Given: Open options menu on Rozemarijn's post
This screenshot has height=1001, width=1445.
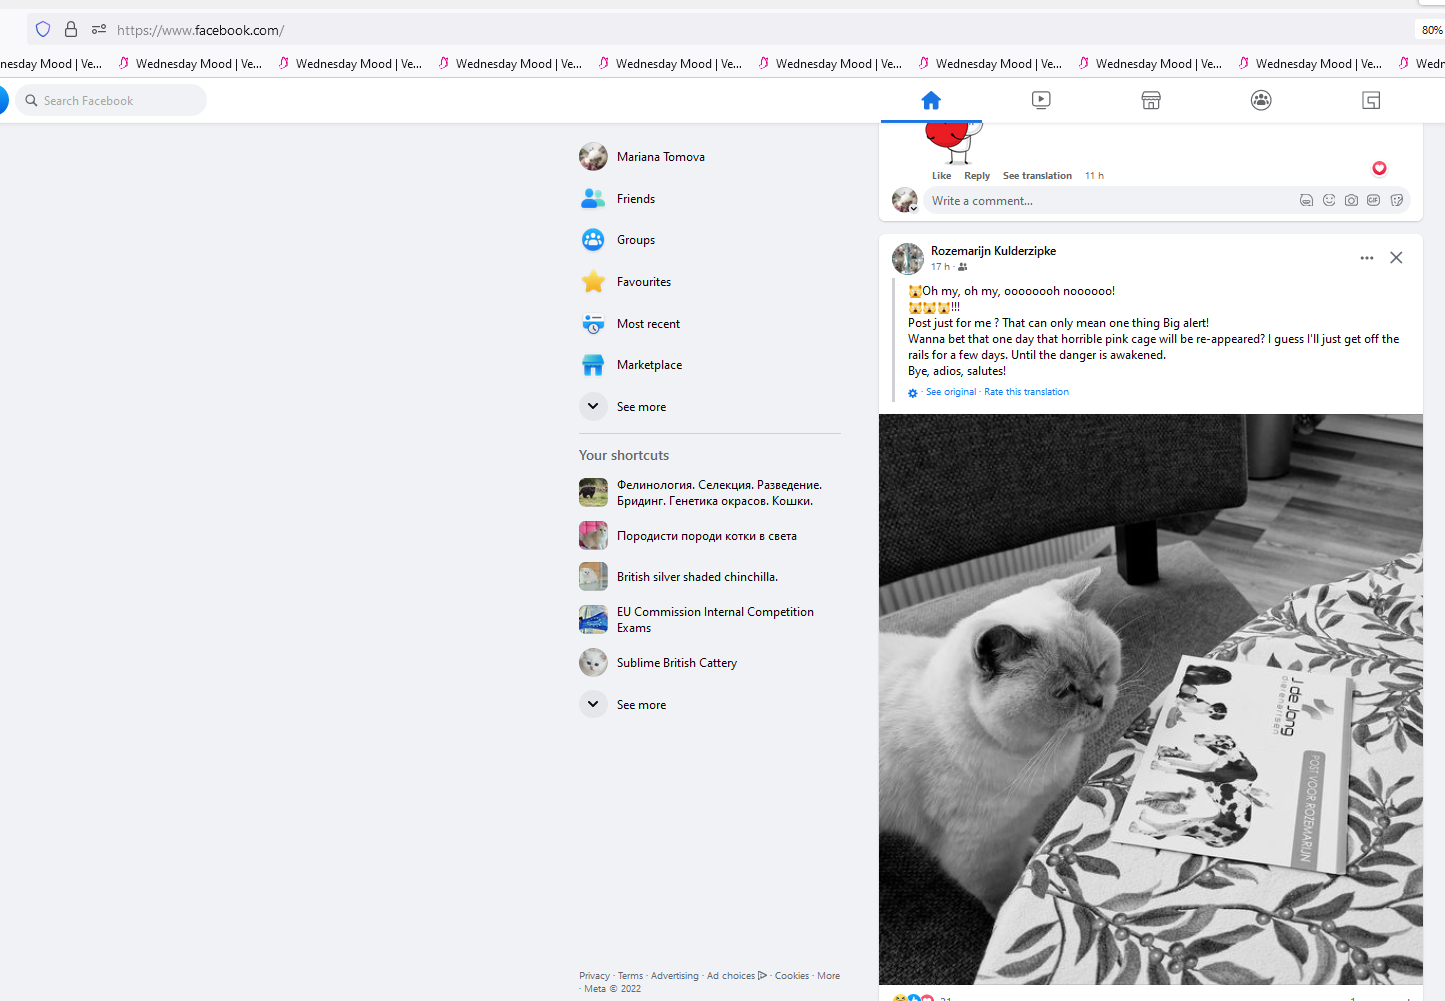Looking at the screenshot, I should [x=1367, y=258].
